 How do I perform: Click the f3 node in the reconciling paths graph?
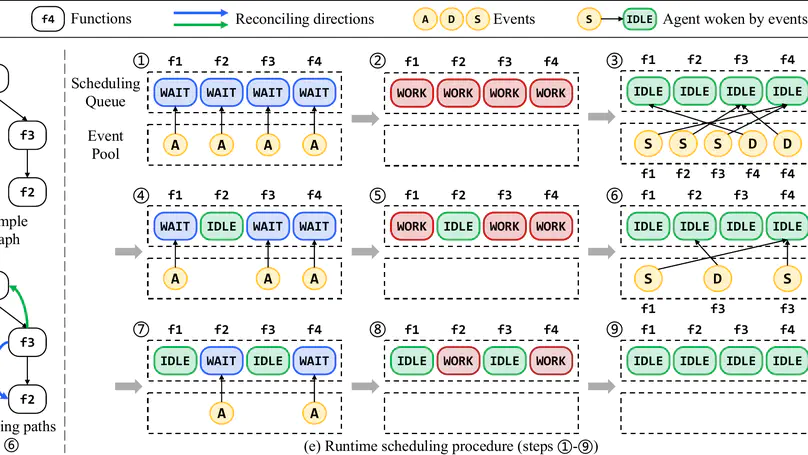pyautogui.click(x=27, y=342)
